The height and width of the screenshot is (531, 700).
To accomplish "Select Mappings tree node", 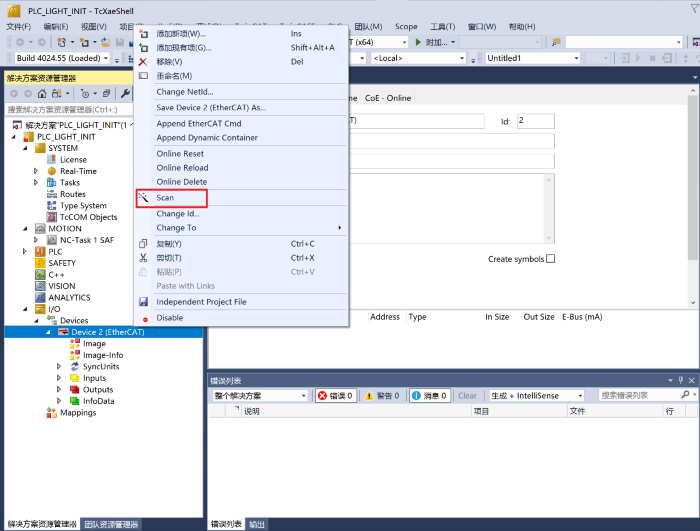I will coord(78,413).
